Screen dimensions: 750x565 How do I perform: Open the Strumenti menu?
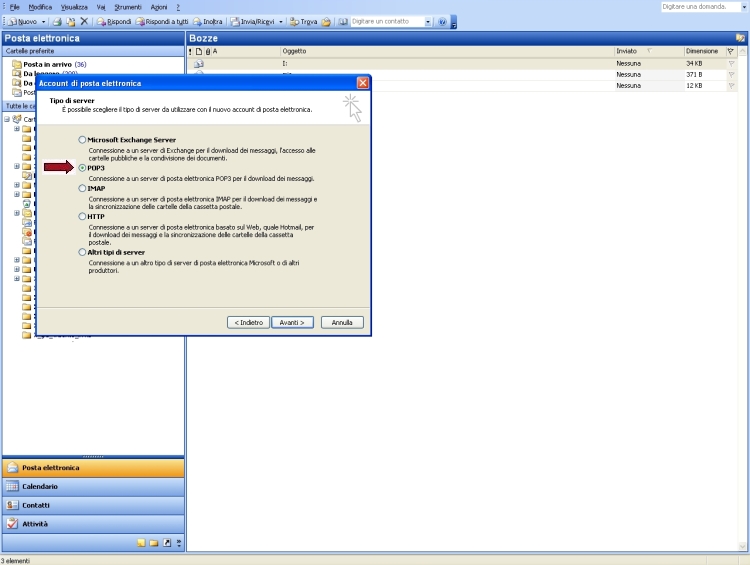click(128, 7)
